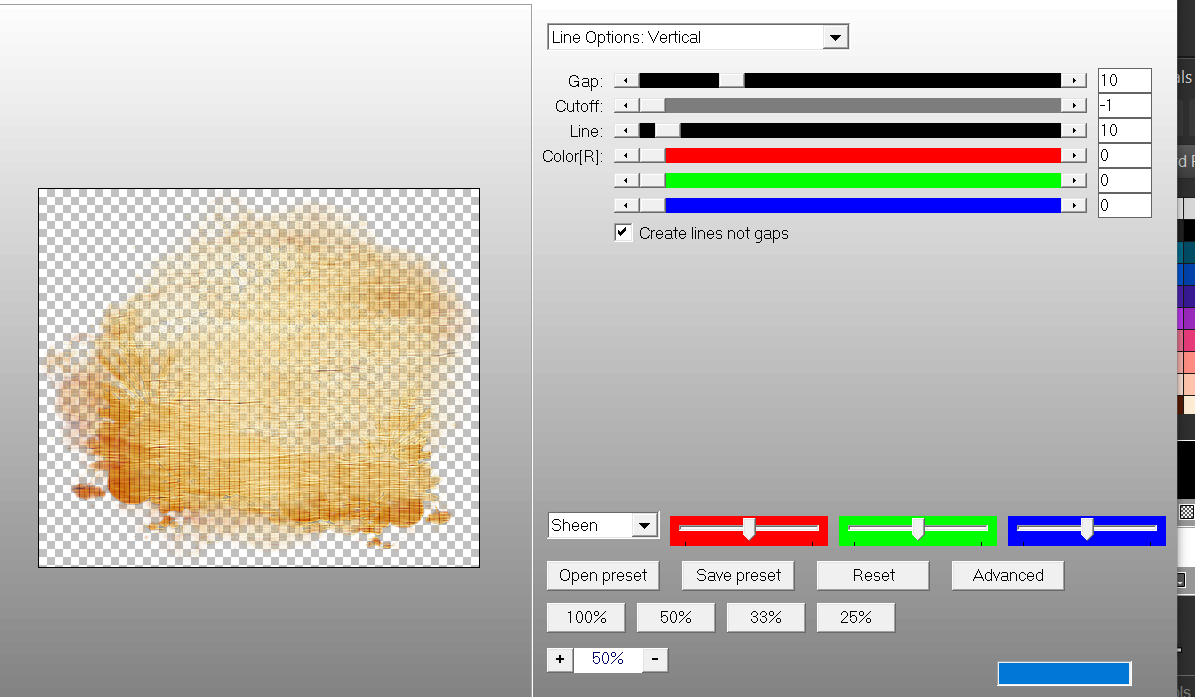Click the red Sheen slider handle
This screenshot has height=697, width=1195.
tap(748, 529)
